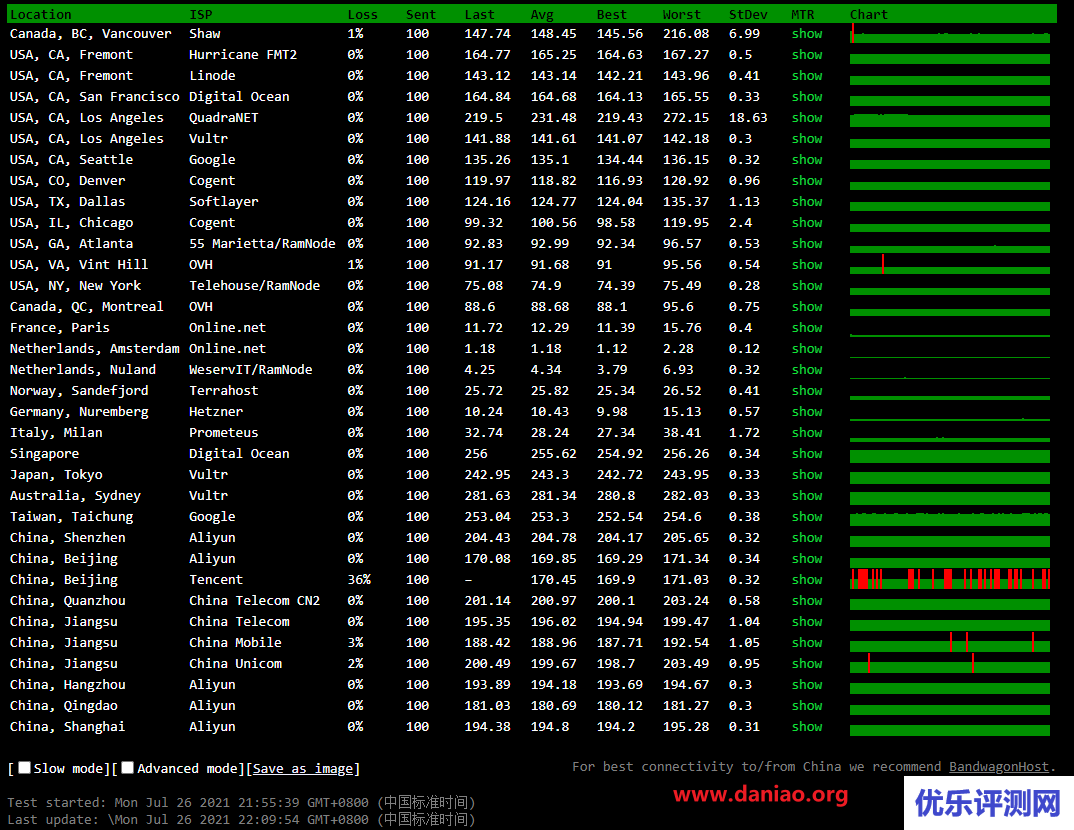
Task: Click the Best column header
Action: (x=612, y=14)
